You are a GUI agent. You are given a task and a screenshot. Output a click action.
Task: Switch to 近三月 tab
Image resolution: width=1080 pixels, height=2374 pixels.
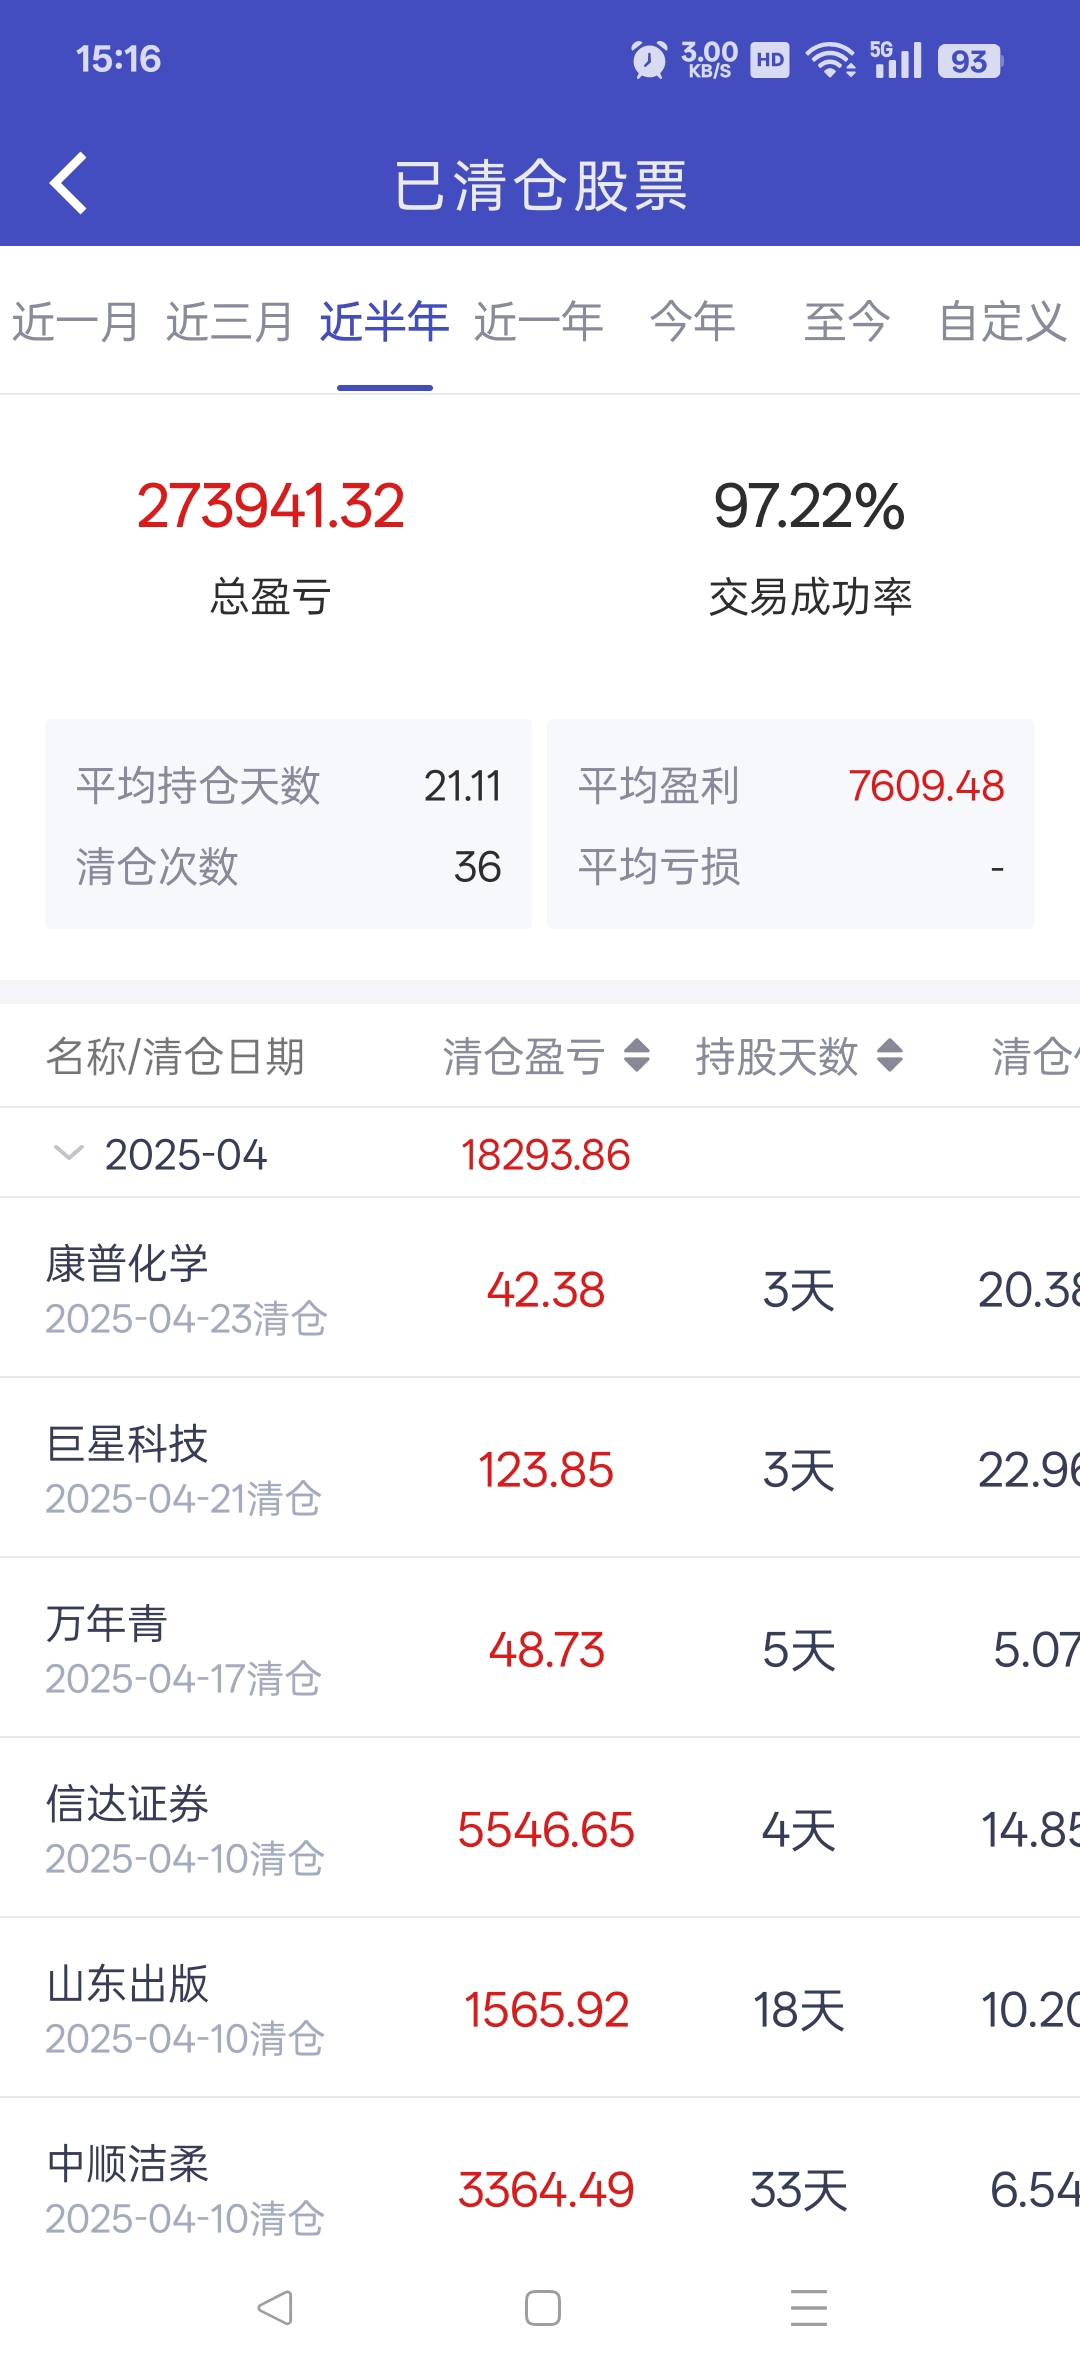click(x=229, y=322)
